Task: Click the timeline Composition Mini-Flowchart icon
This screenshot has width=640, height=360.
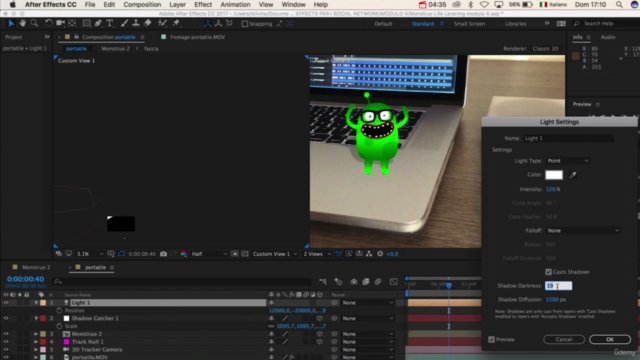Action: [x=323, y=281]
